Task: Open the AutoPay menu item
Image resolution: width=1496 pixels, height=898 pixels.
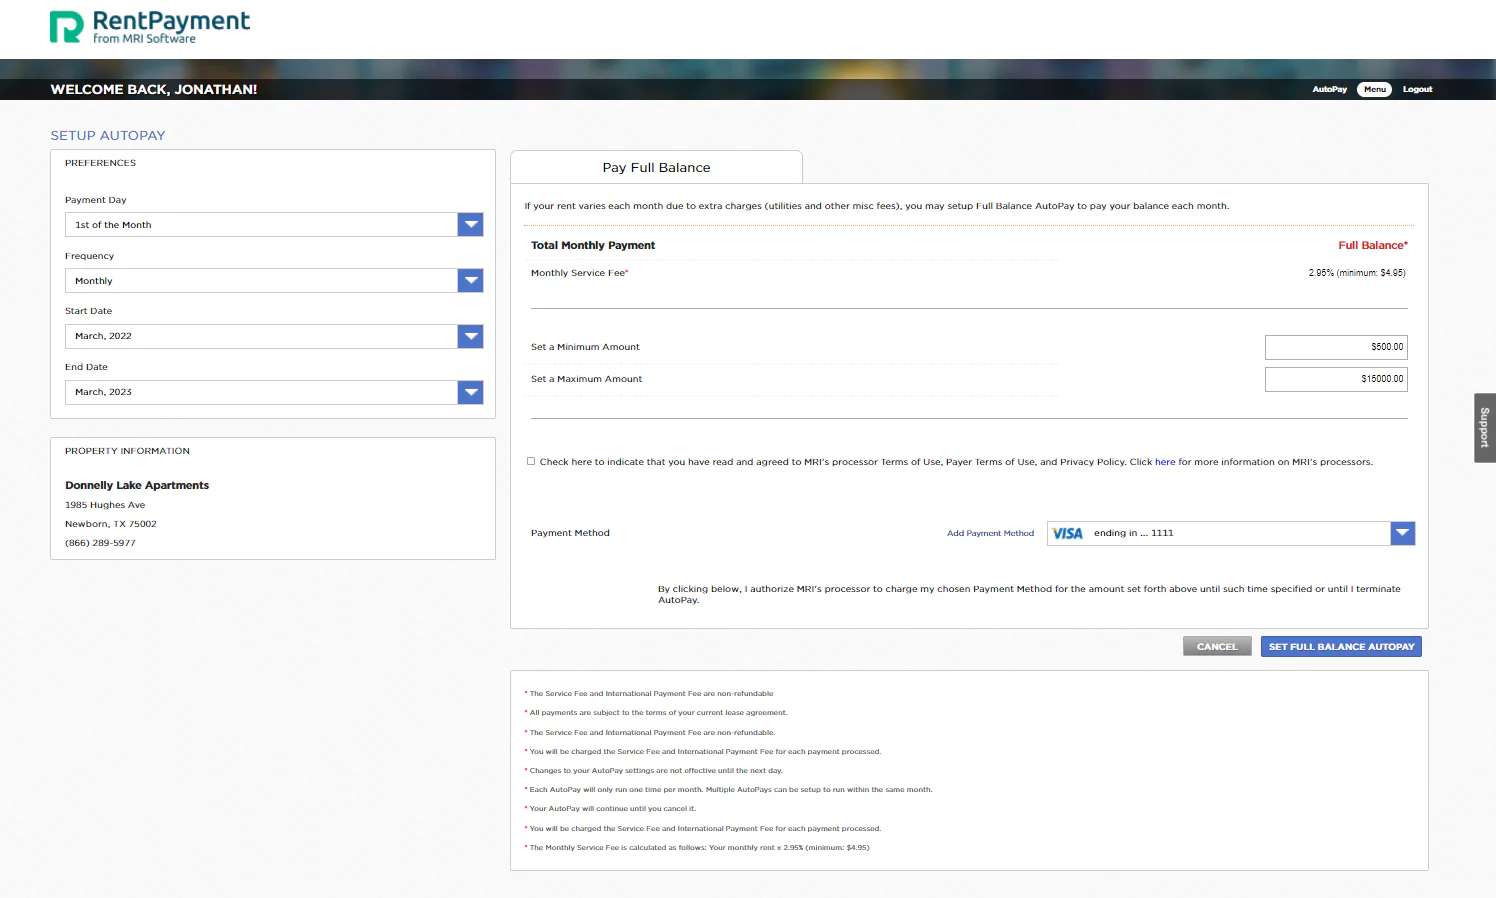Action: 1329,89
